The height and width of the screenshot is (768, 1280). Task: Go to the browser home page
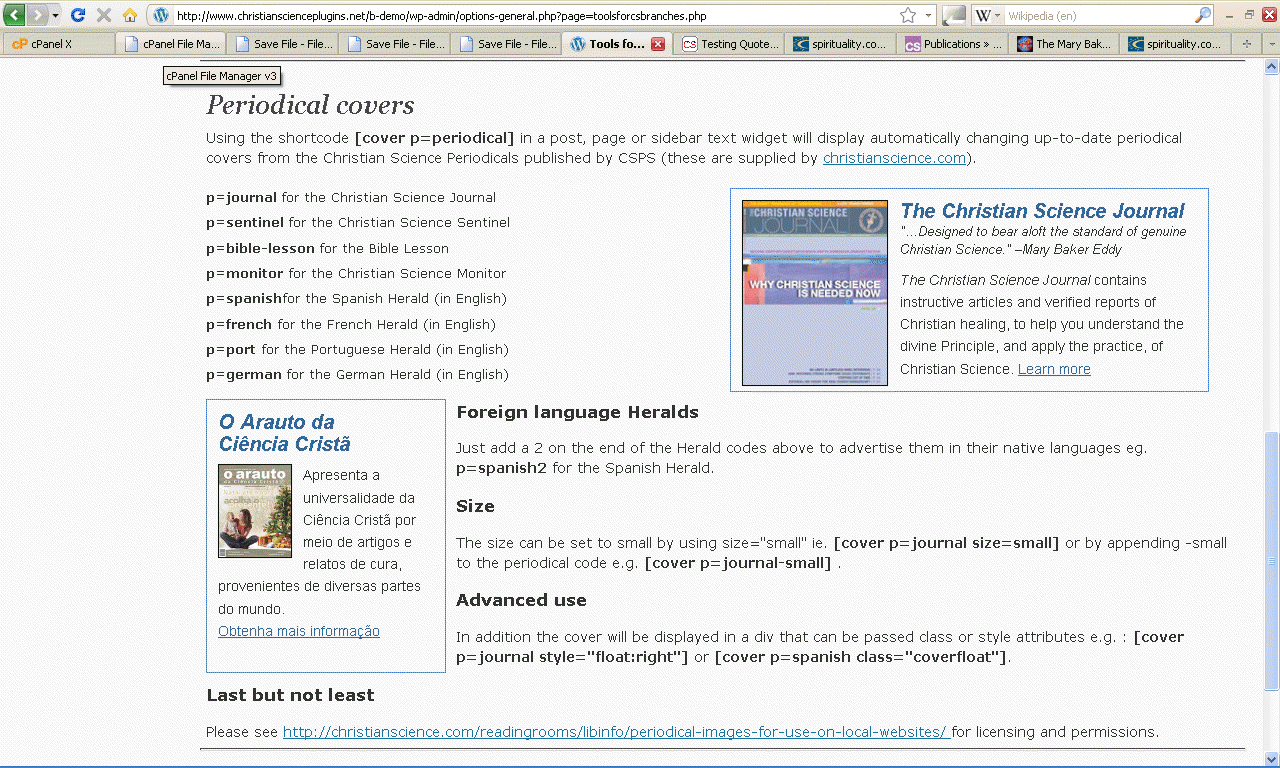coord(130,15)
